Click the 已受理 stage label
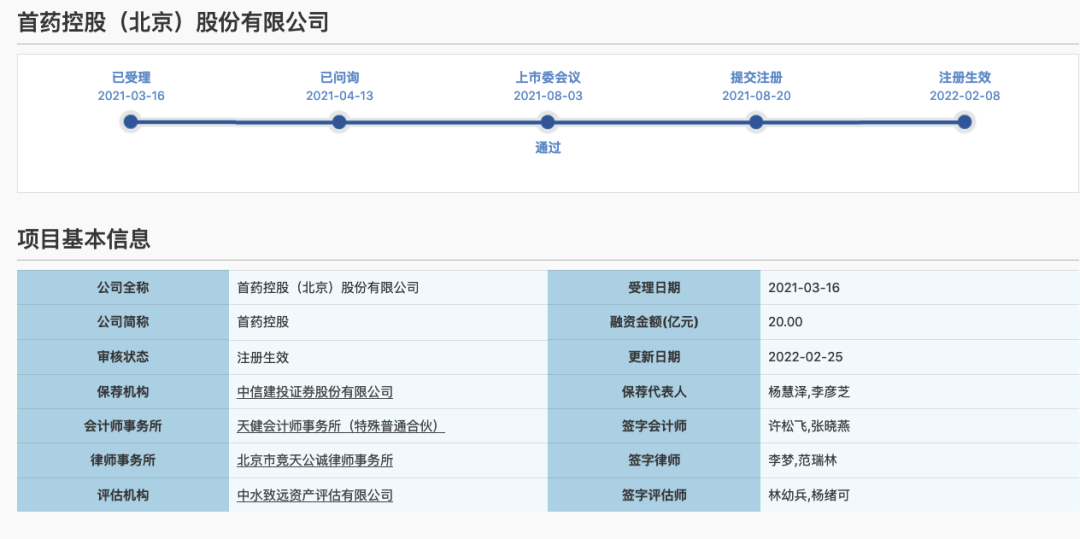 131,77
